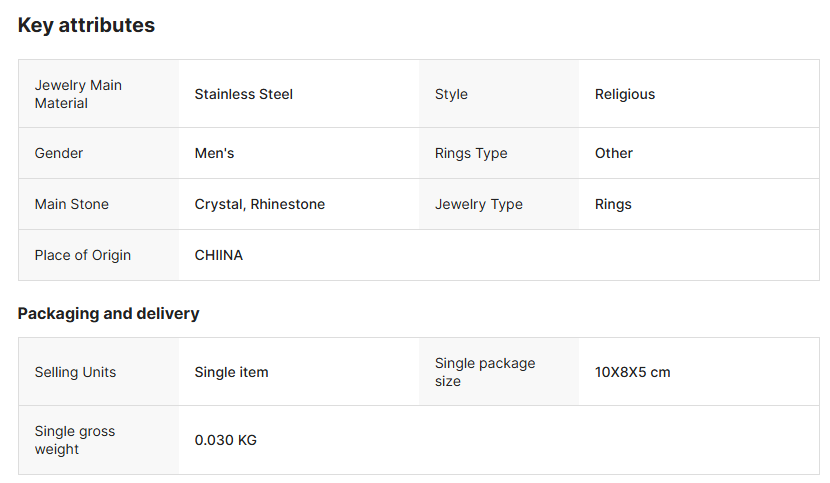The height and width of the screenshot is (483, 830).
Task: Click the 10X8X5 cm size value
Action: [633, 372]
